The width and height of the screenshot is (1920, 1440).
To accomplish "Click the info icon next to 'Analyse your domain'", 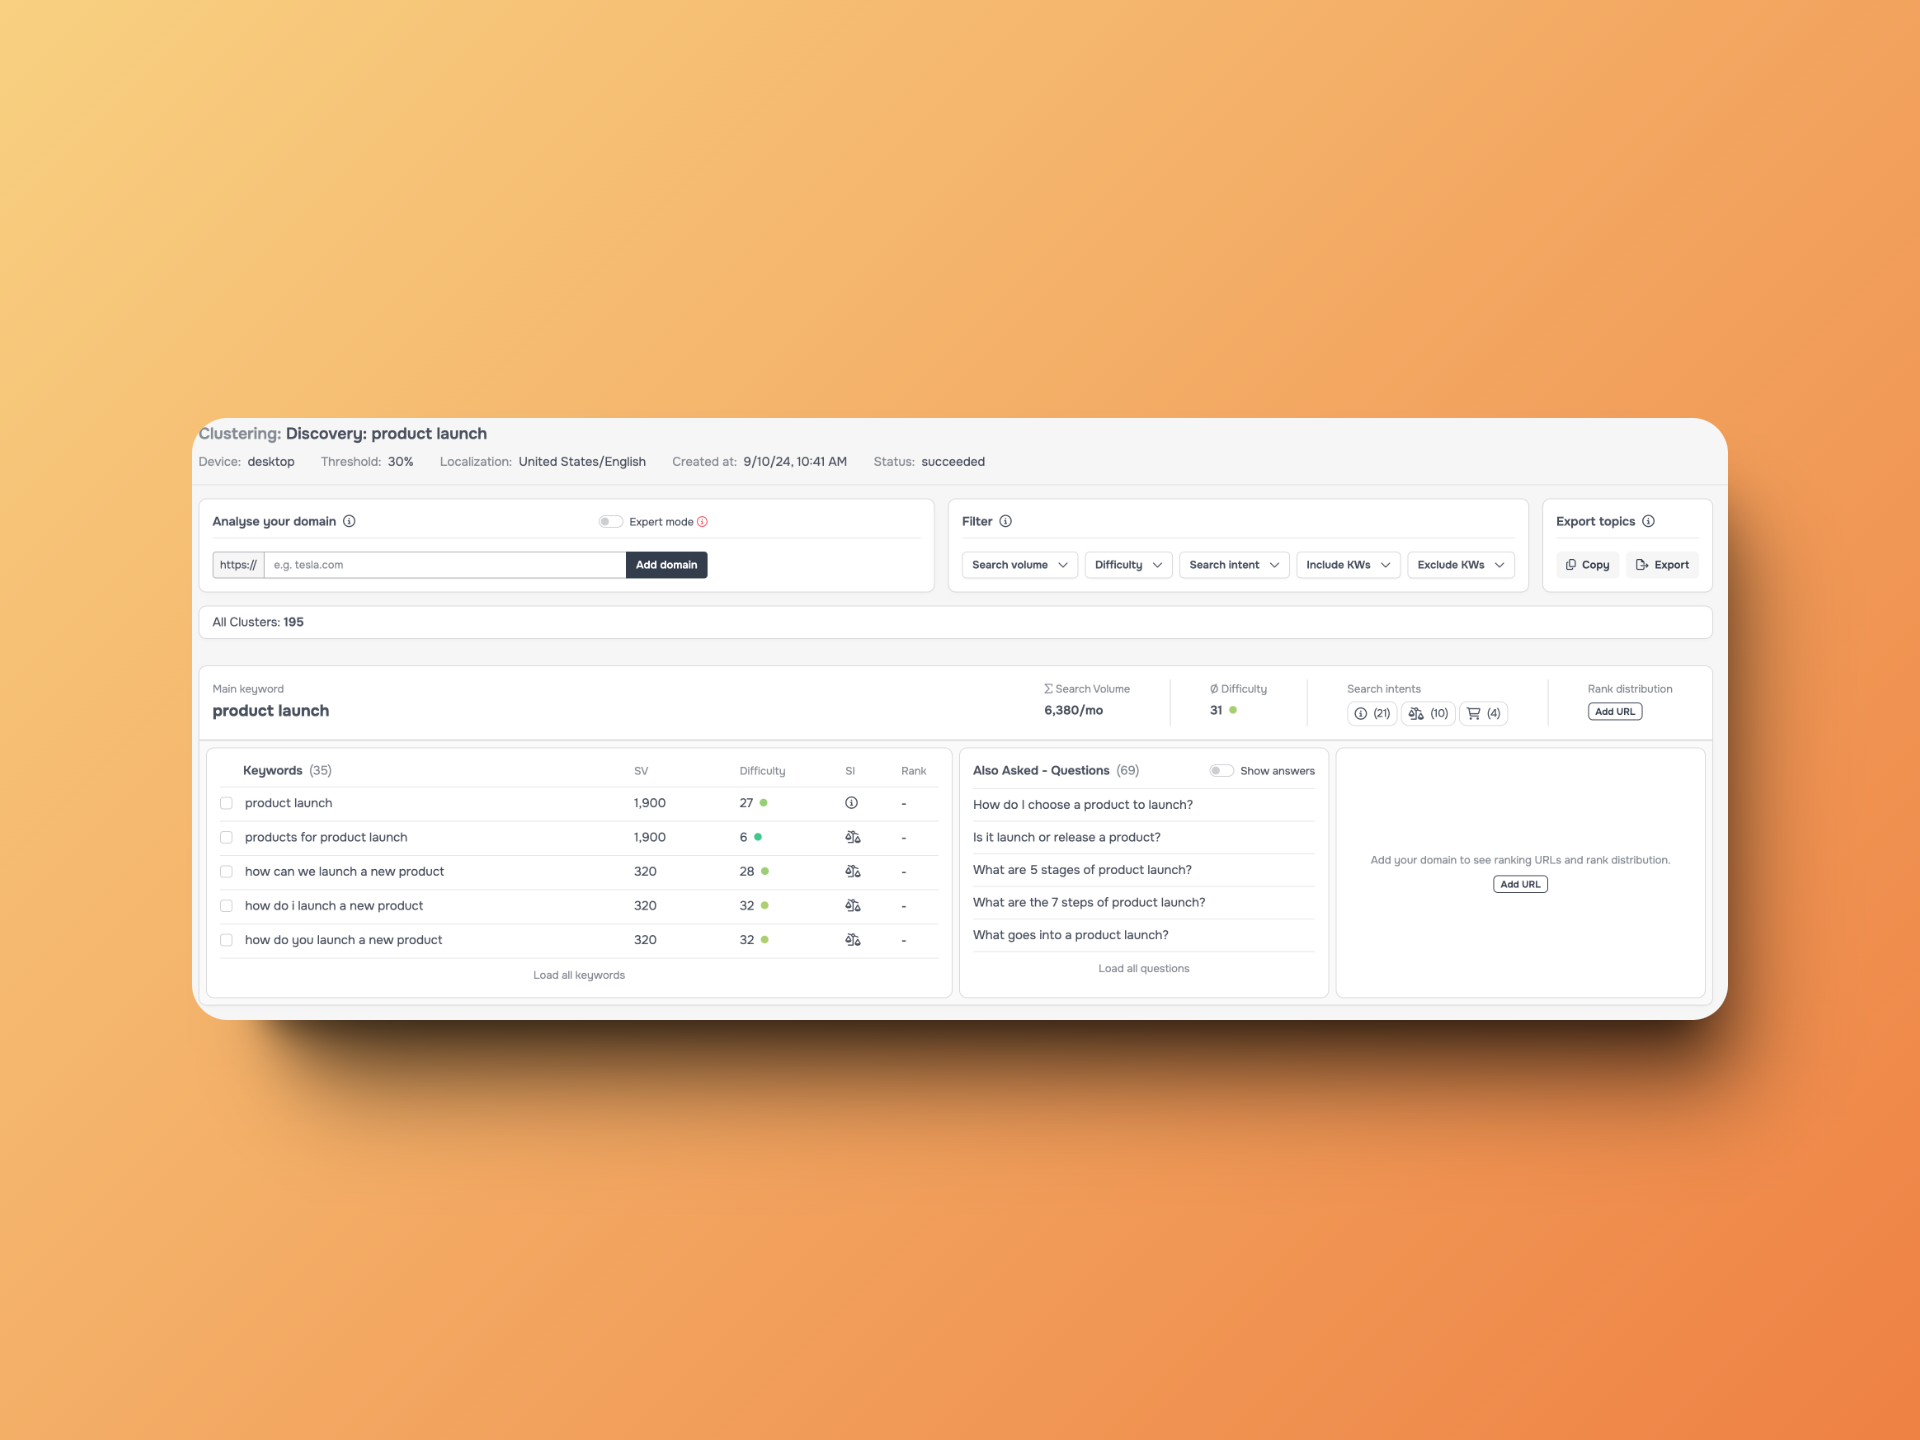I will coord(349,521).
